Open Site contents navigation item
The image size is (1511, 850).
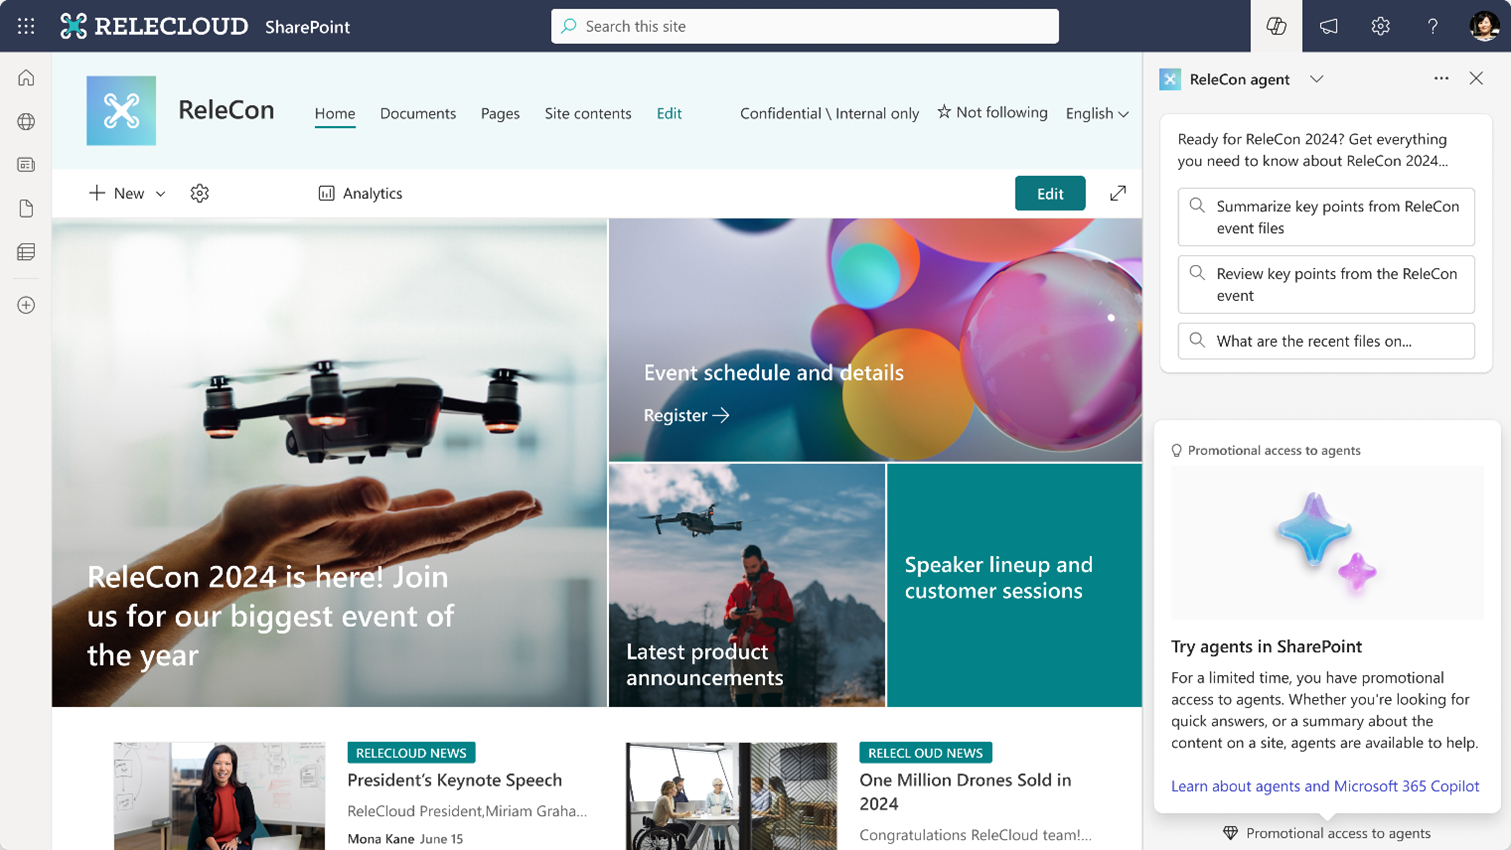[587, 113]
